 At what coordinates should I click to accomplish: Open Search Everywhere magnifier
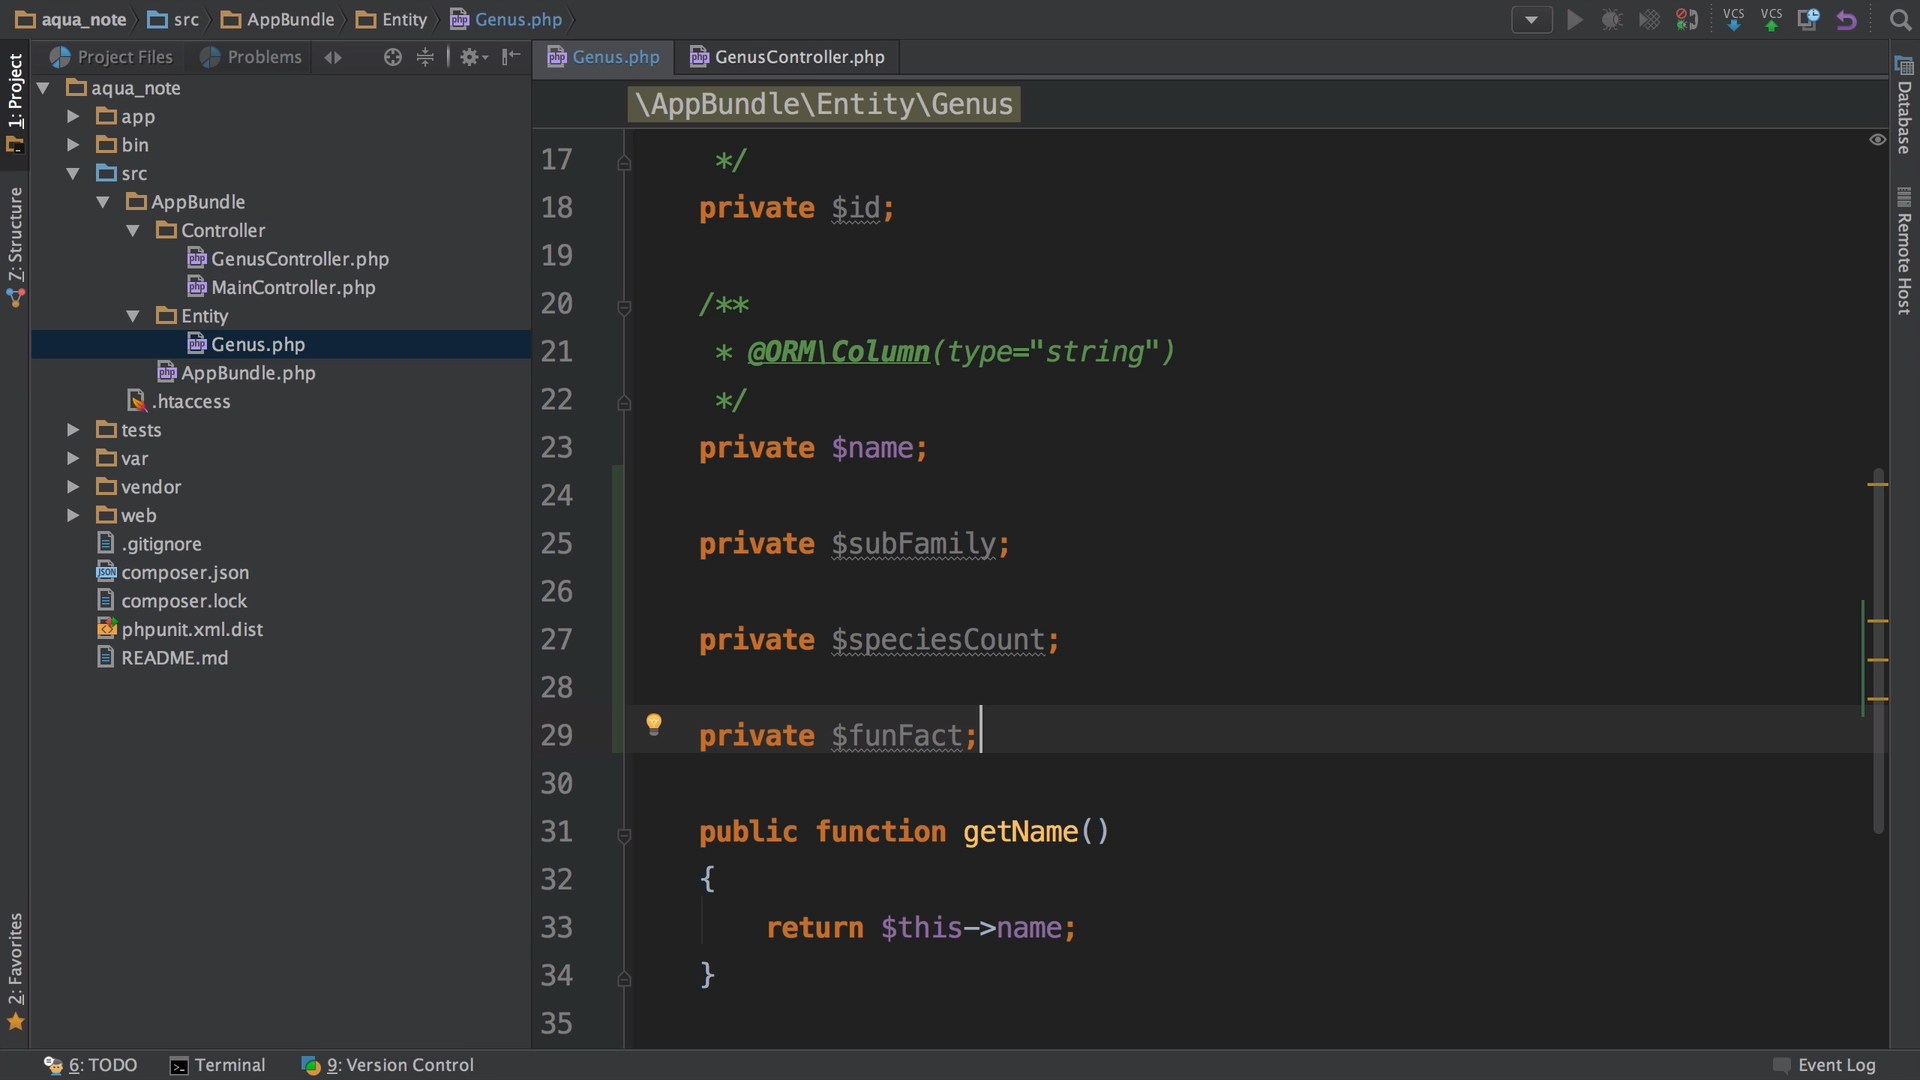pyautogui.click(x=1900, y=20)
